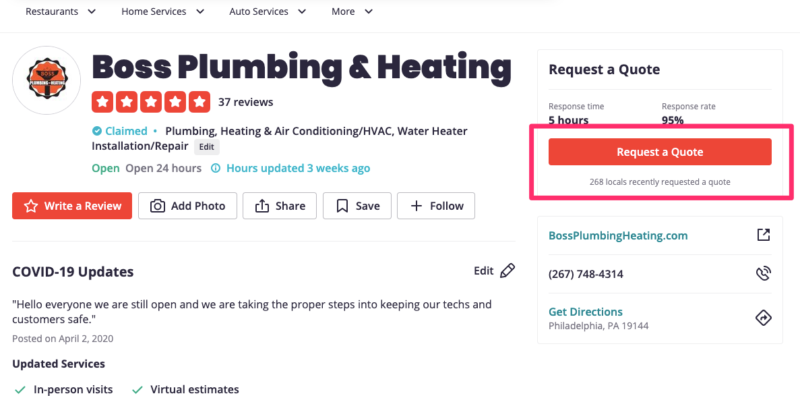Click the external link icon beside BossPlumbingHeating.com
This screenshot has height=396, width=800.
click(763, 235)
